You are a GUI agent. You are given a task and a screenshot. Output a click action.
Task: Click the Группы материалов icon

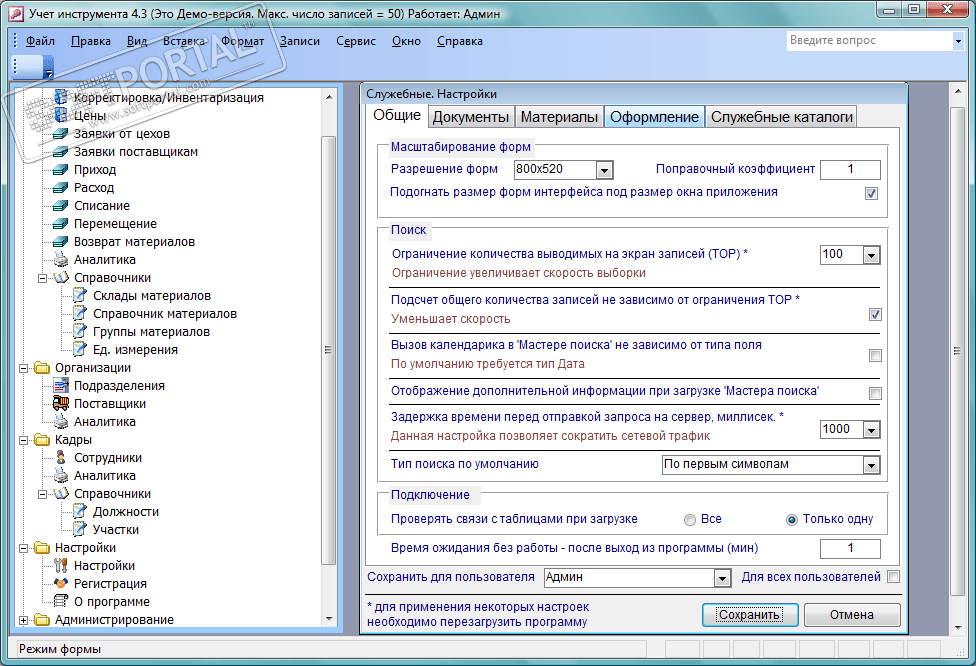(80, 331)
